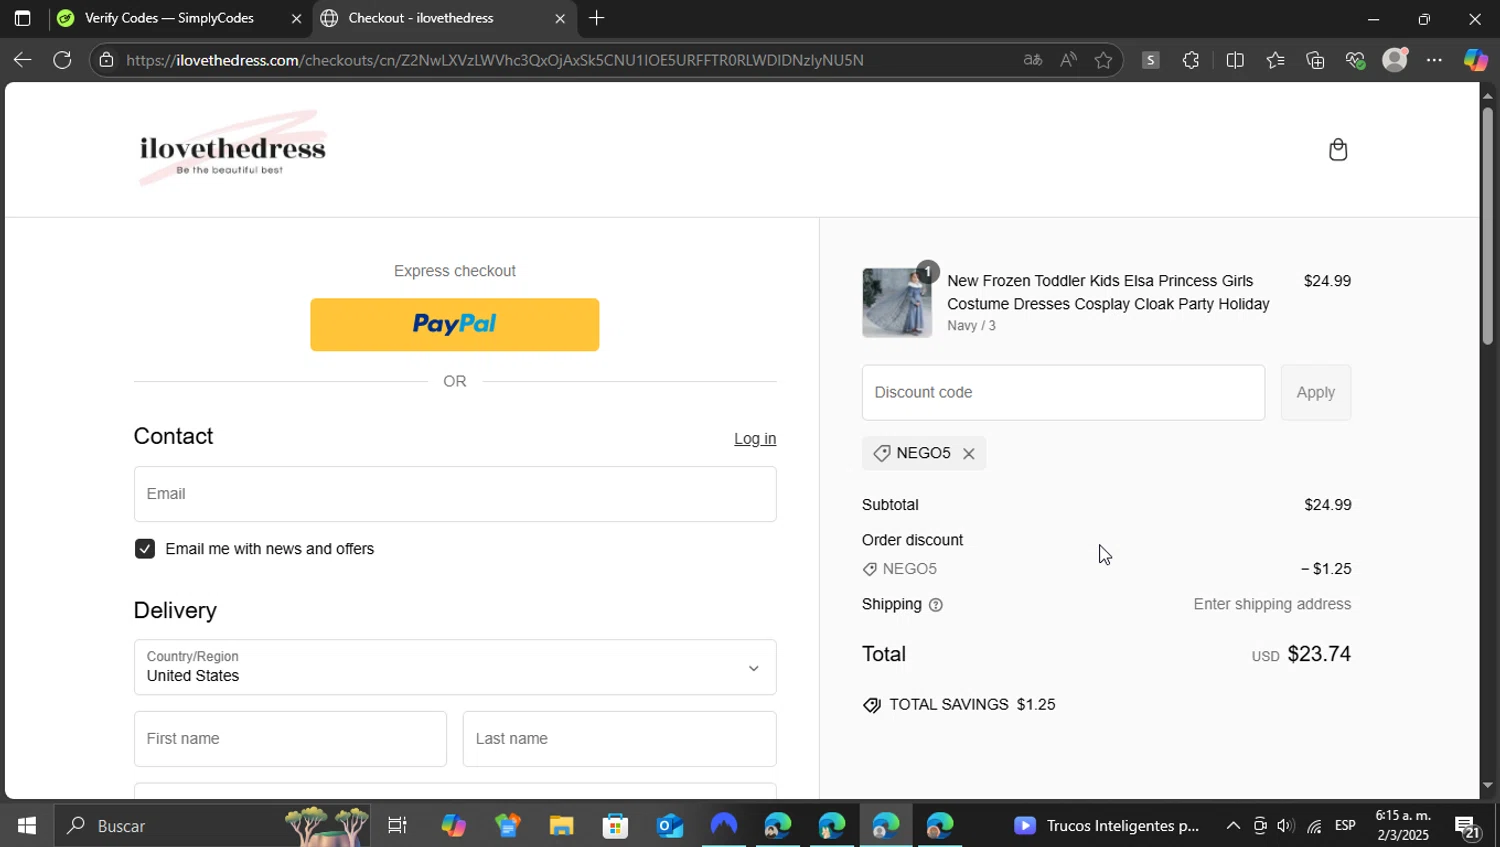
Task: Open the favorites list icon
Action: coord(1275,60)
